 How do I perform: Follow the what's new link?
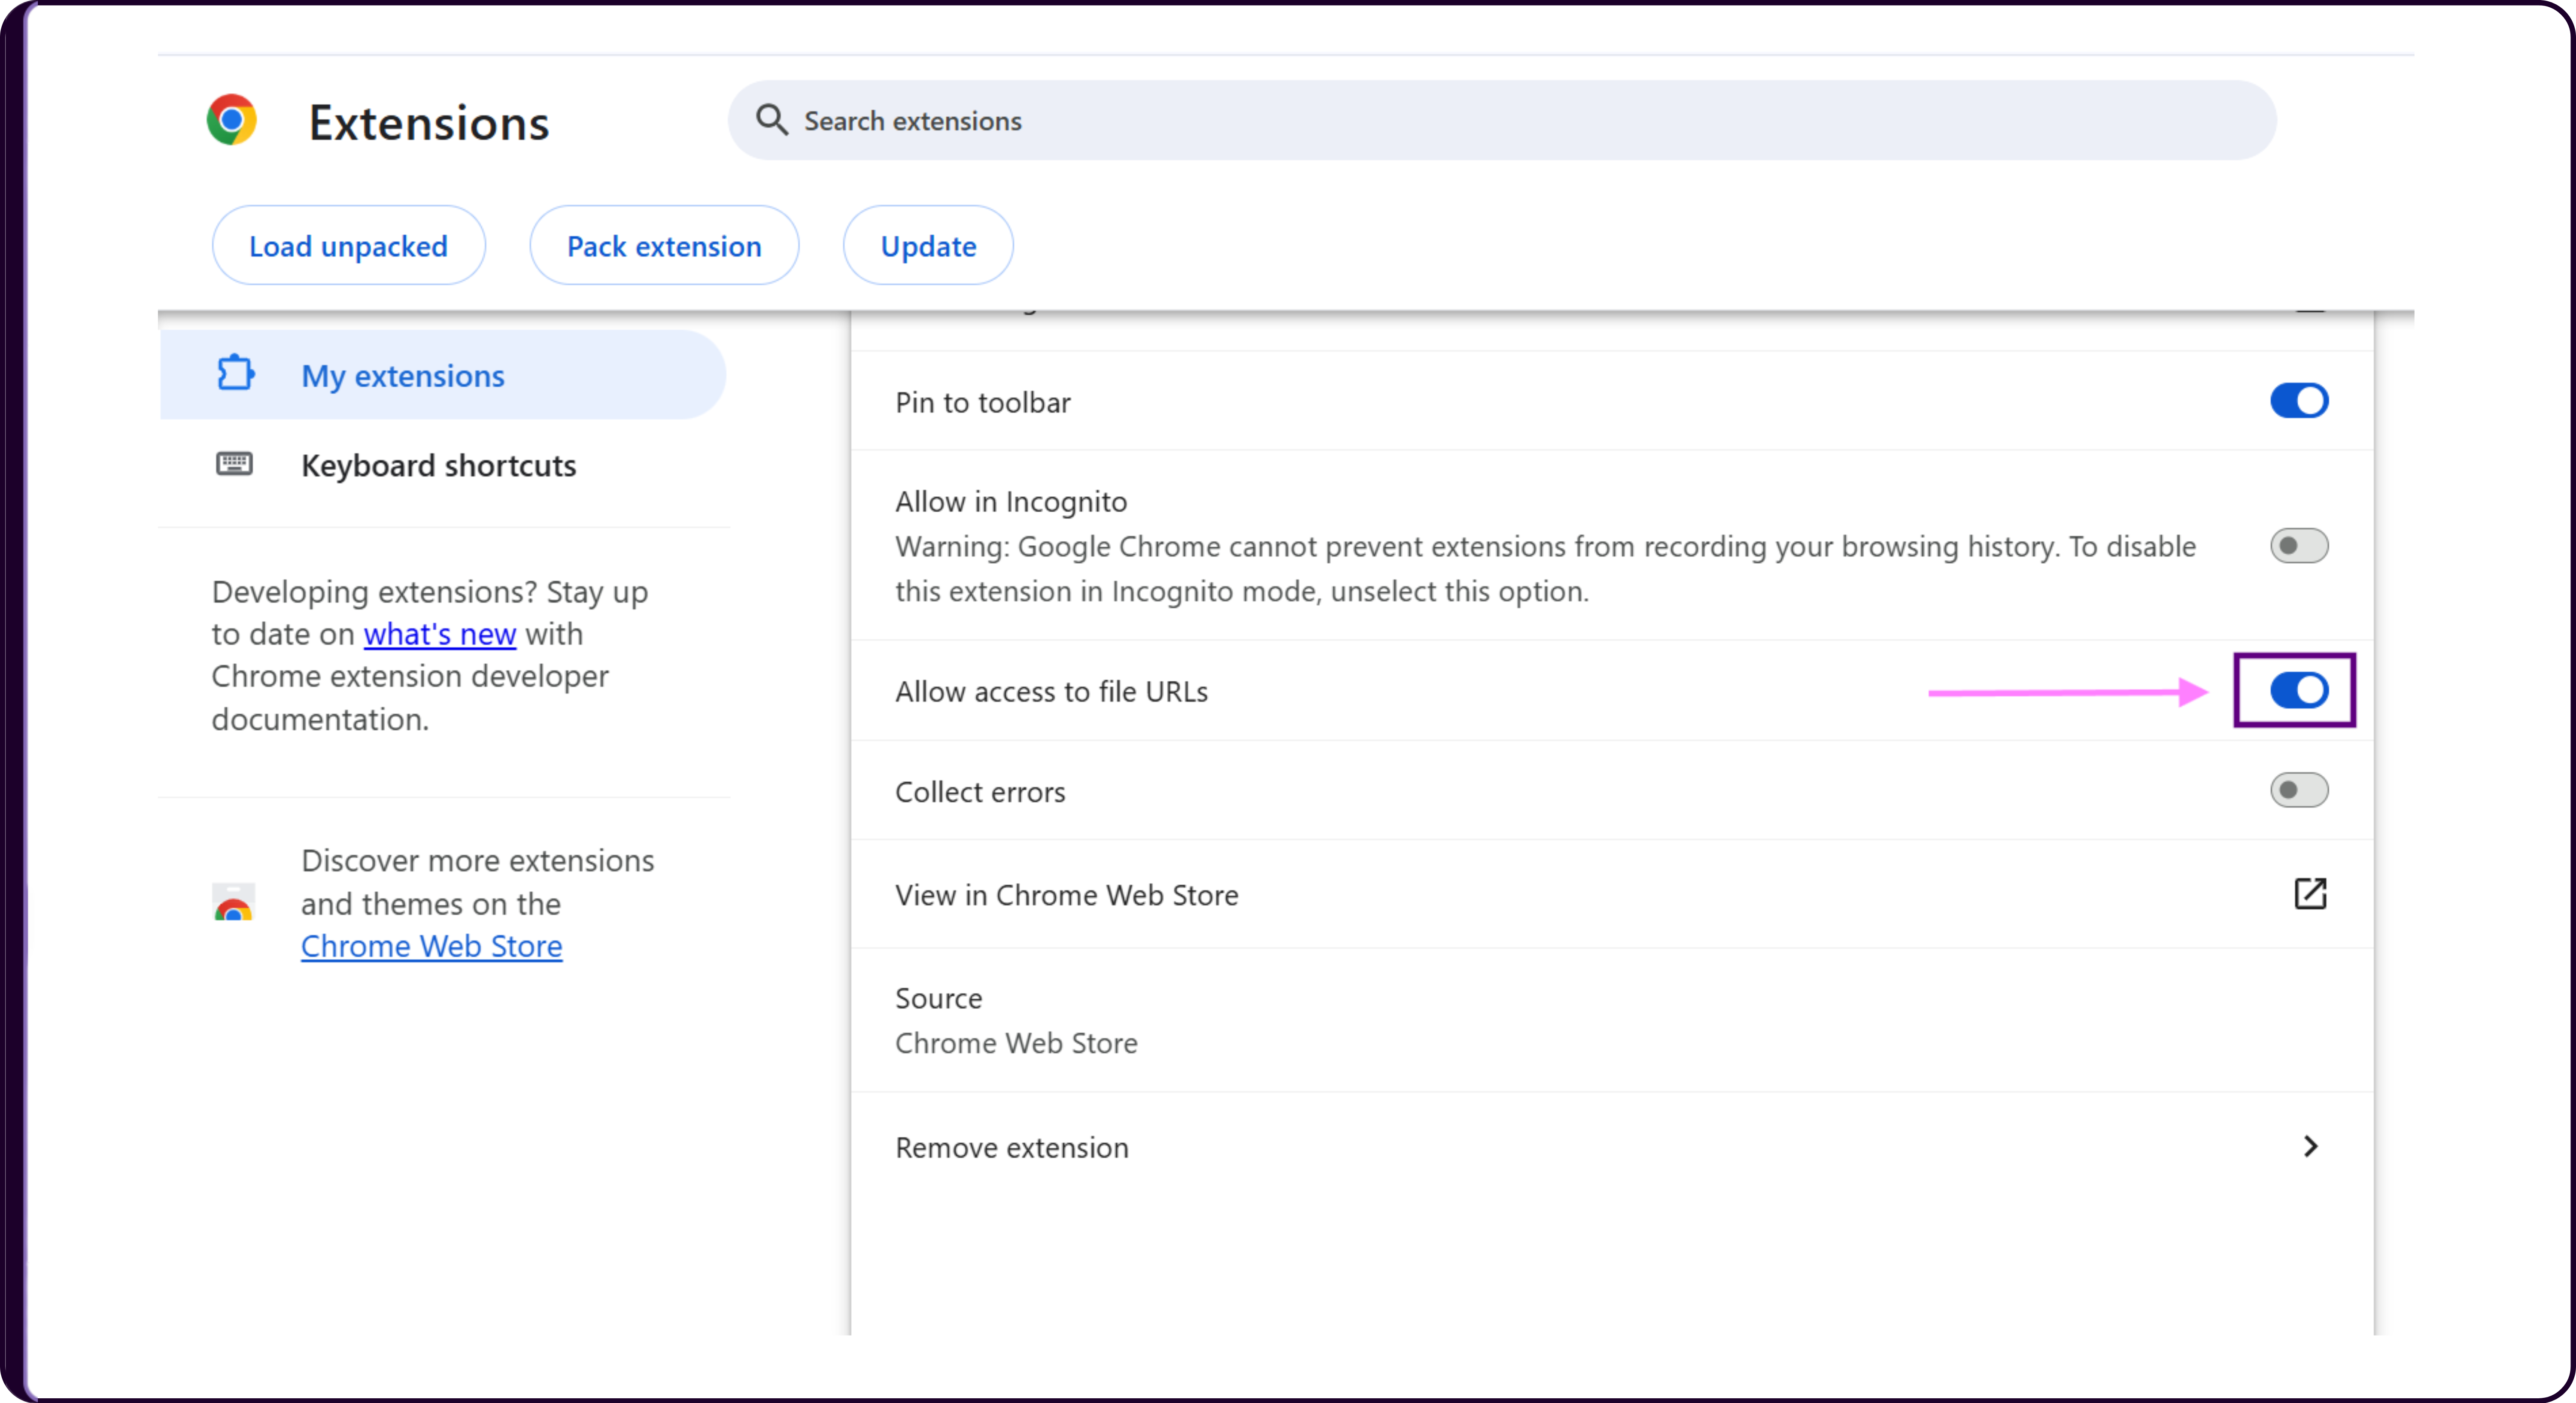(x=440, y=634)
